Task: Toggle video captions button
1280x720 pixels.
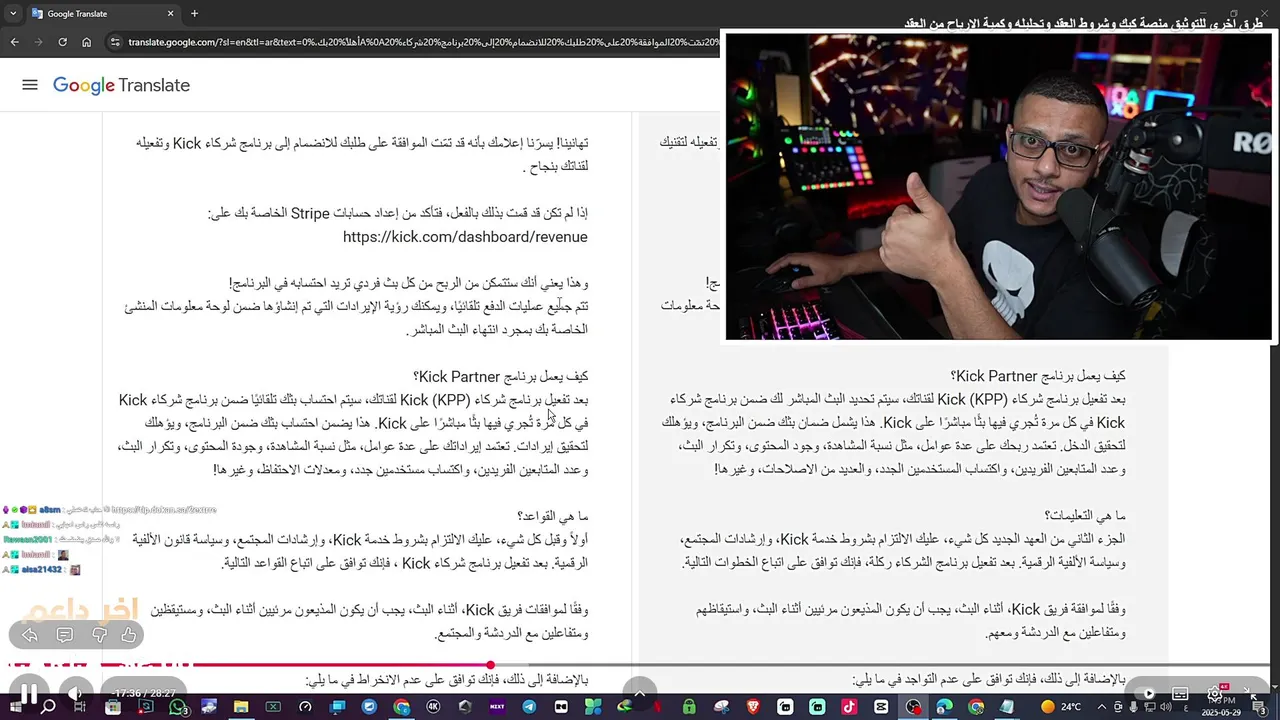Action: tap(1180, 693)
